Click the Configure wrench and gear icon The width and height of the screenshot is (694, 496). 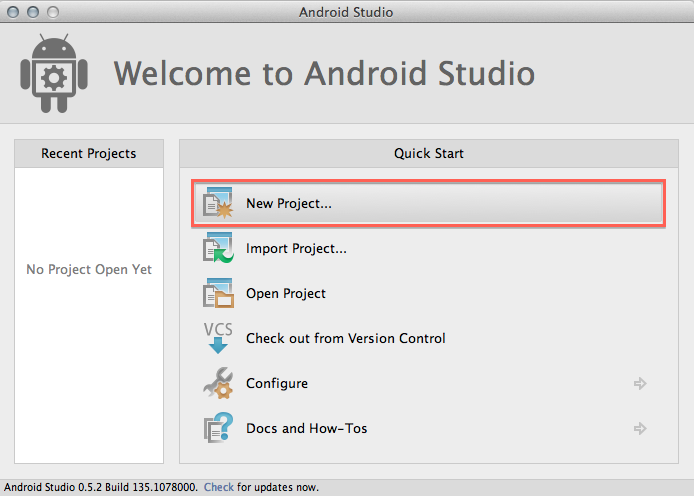point(218,383)
